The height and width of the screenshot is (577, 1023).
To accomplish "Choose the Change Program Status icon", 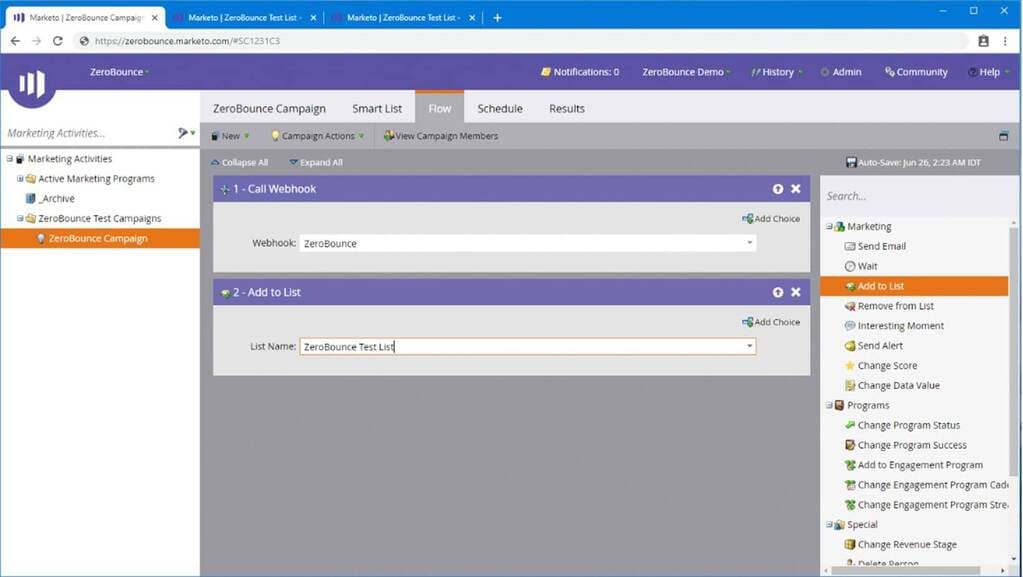I will pos(849,425).
